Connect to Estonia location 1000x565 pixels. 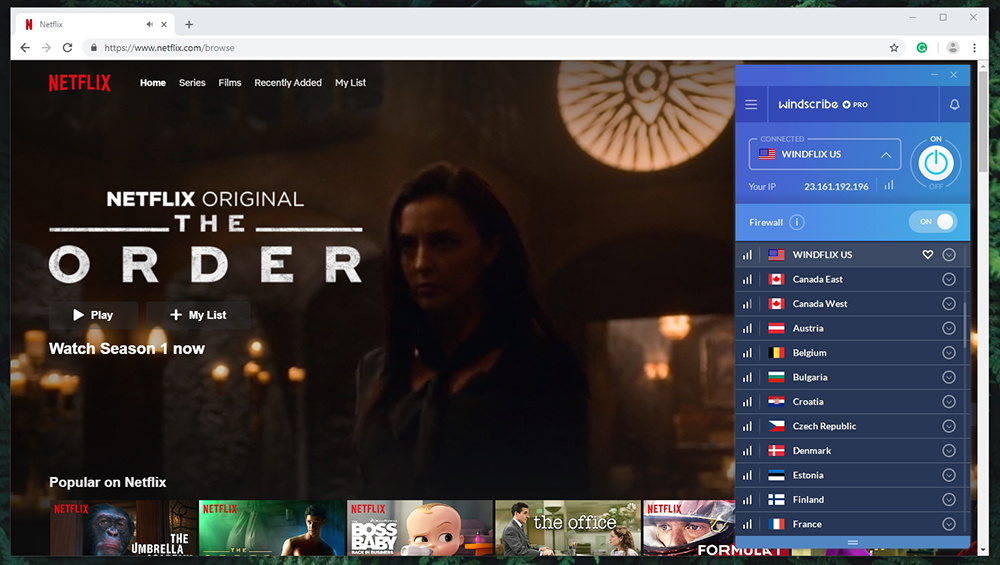849,475
